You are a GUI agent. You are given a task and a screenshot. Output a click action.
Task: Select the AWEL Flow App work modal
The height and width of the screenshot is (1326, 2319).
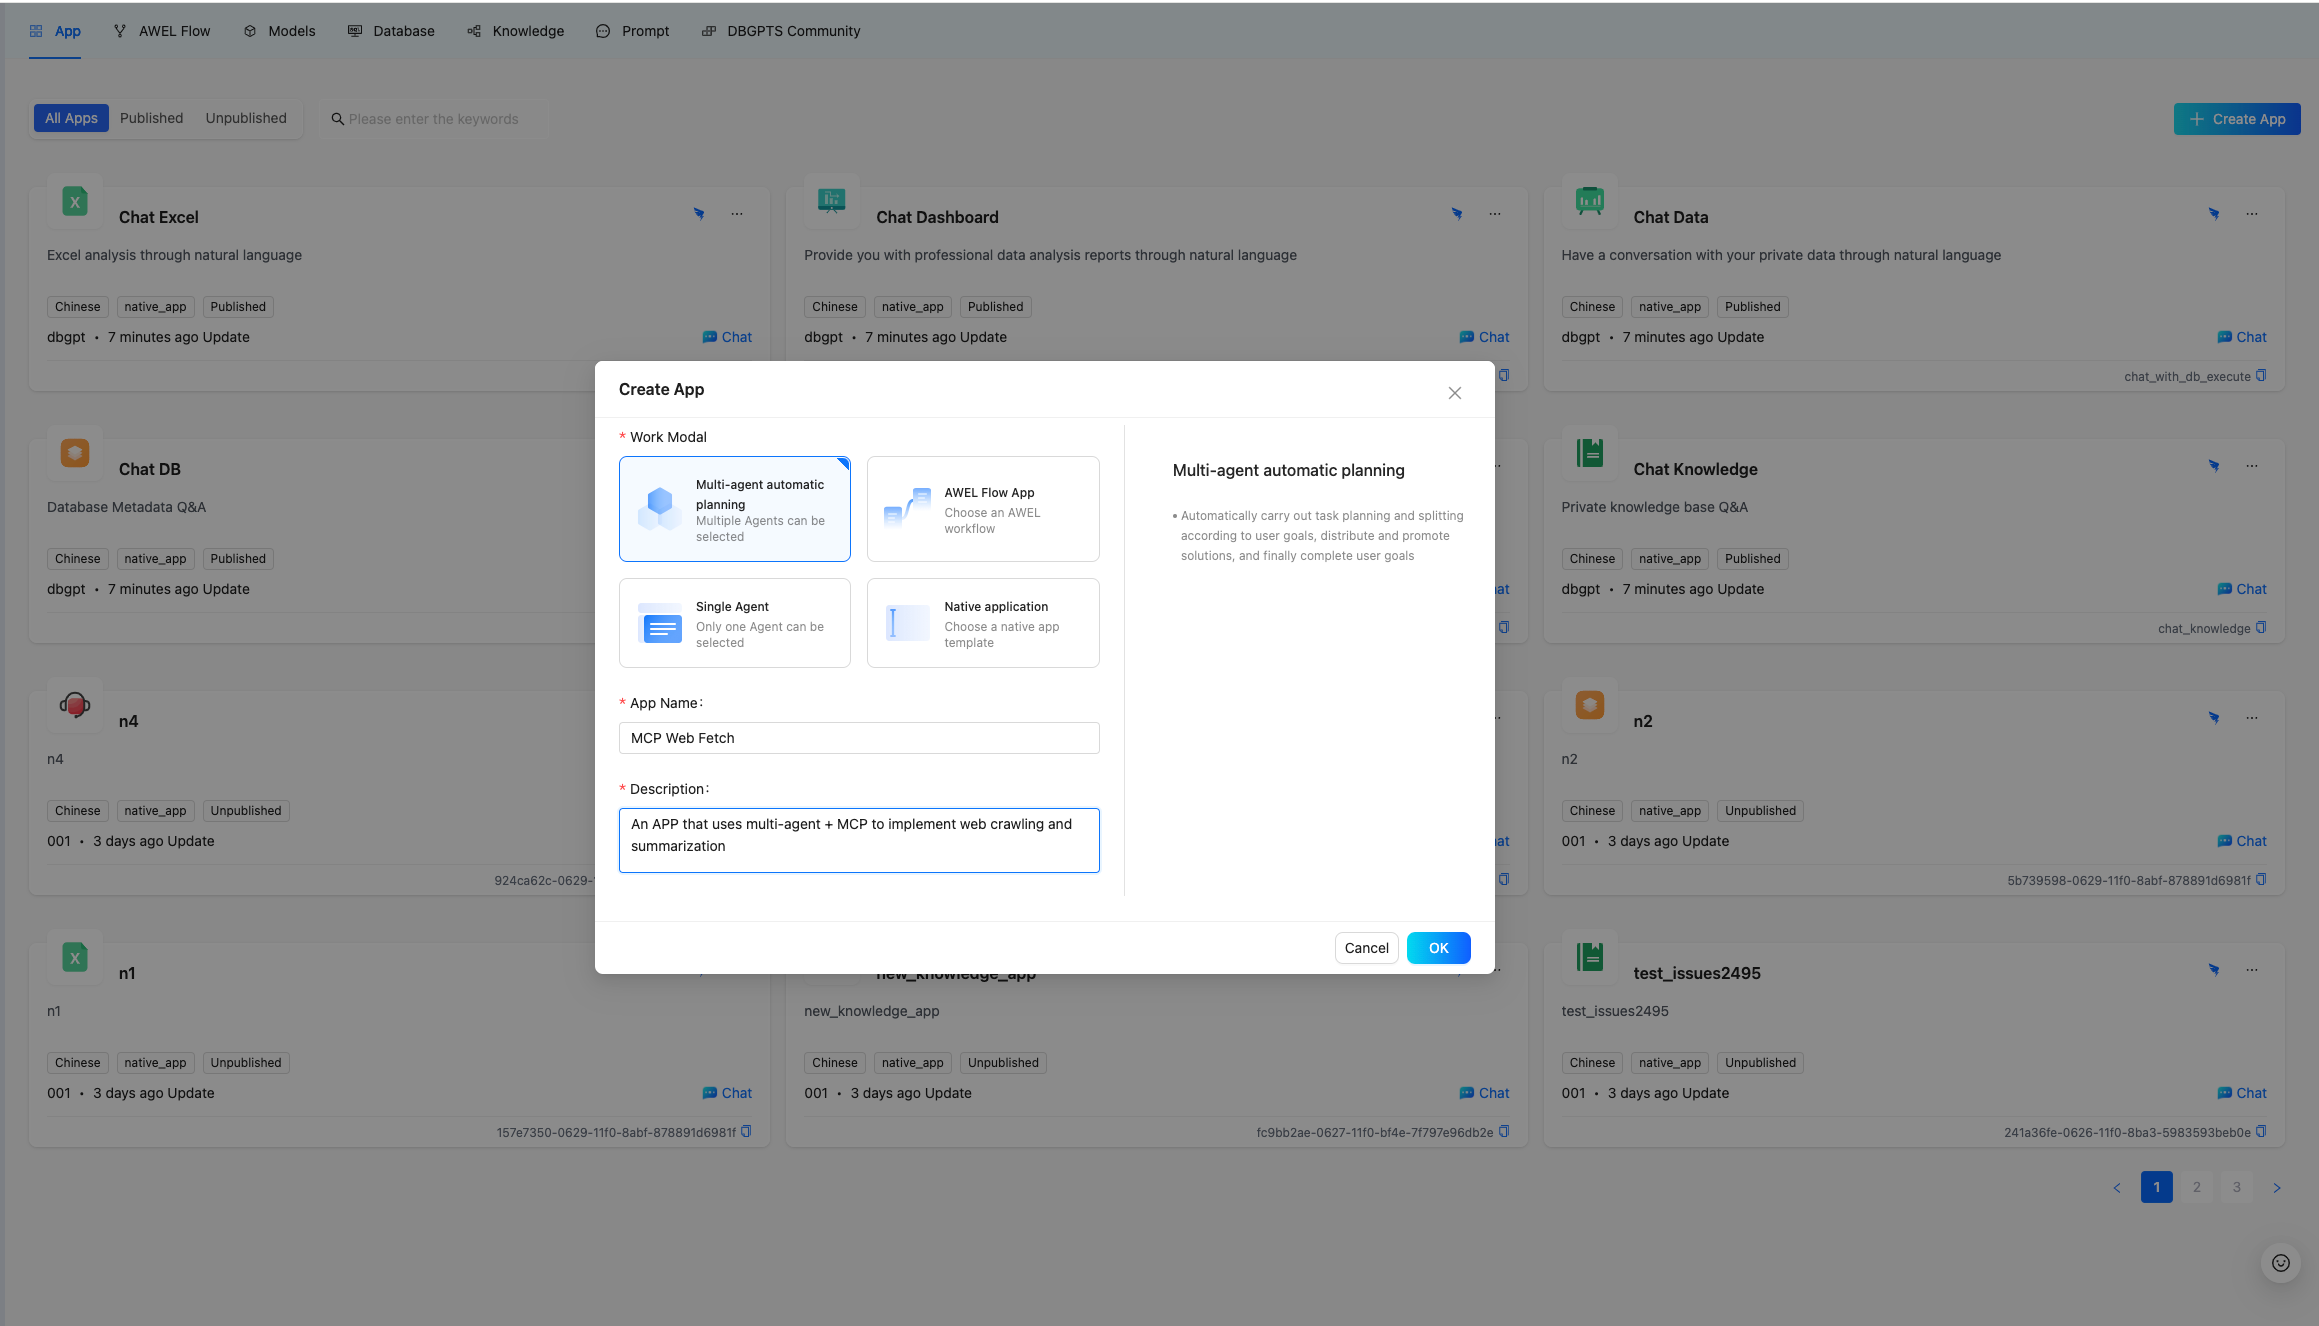point(982,508)
